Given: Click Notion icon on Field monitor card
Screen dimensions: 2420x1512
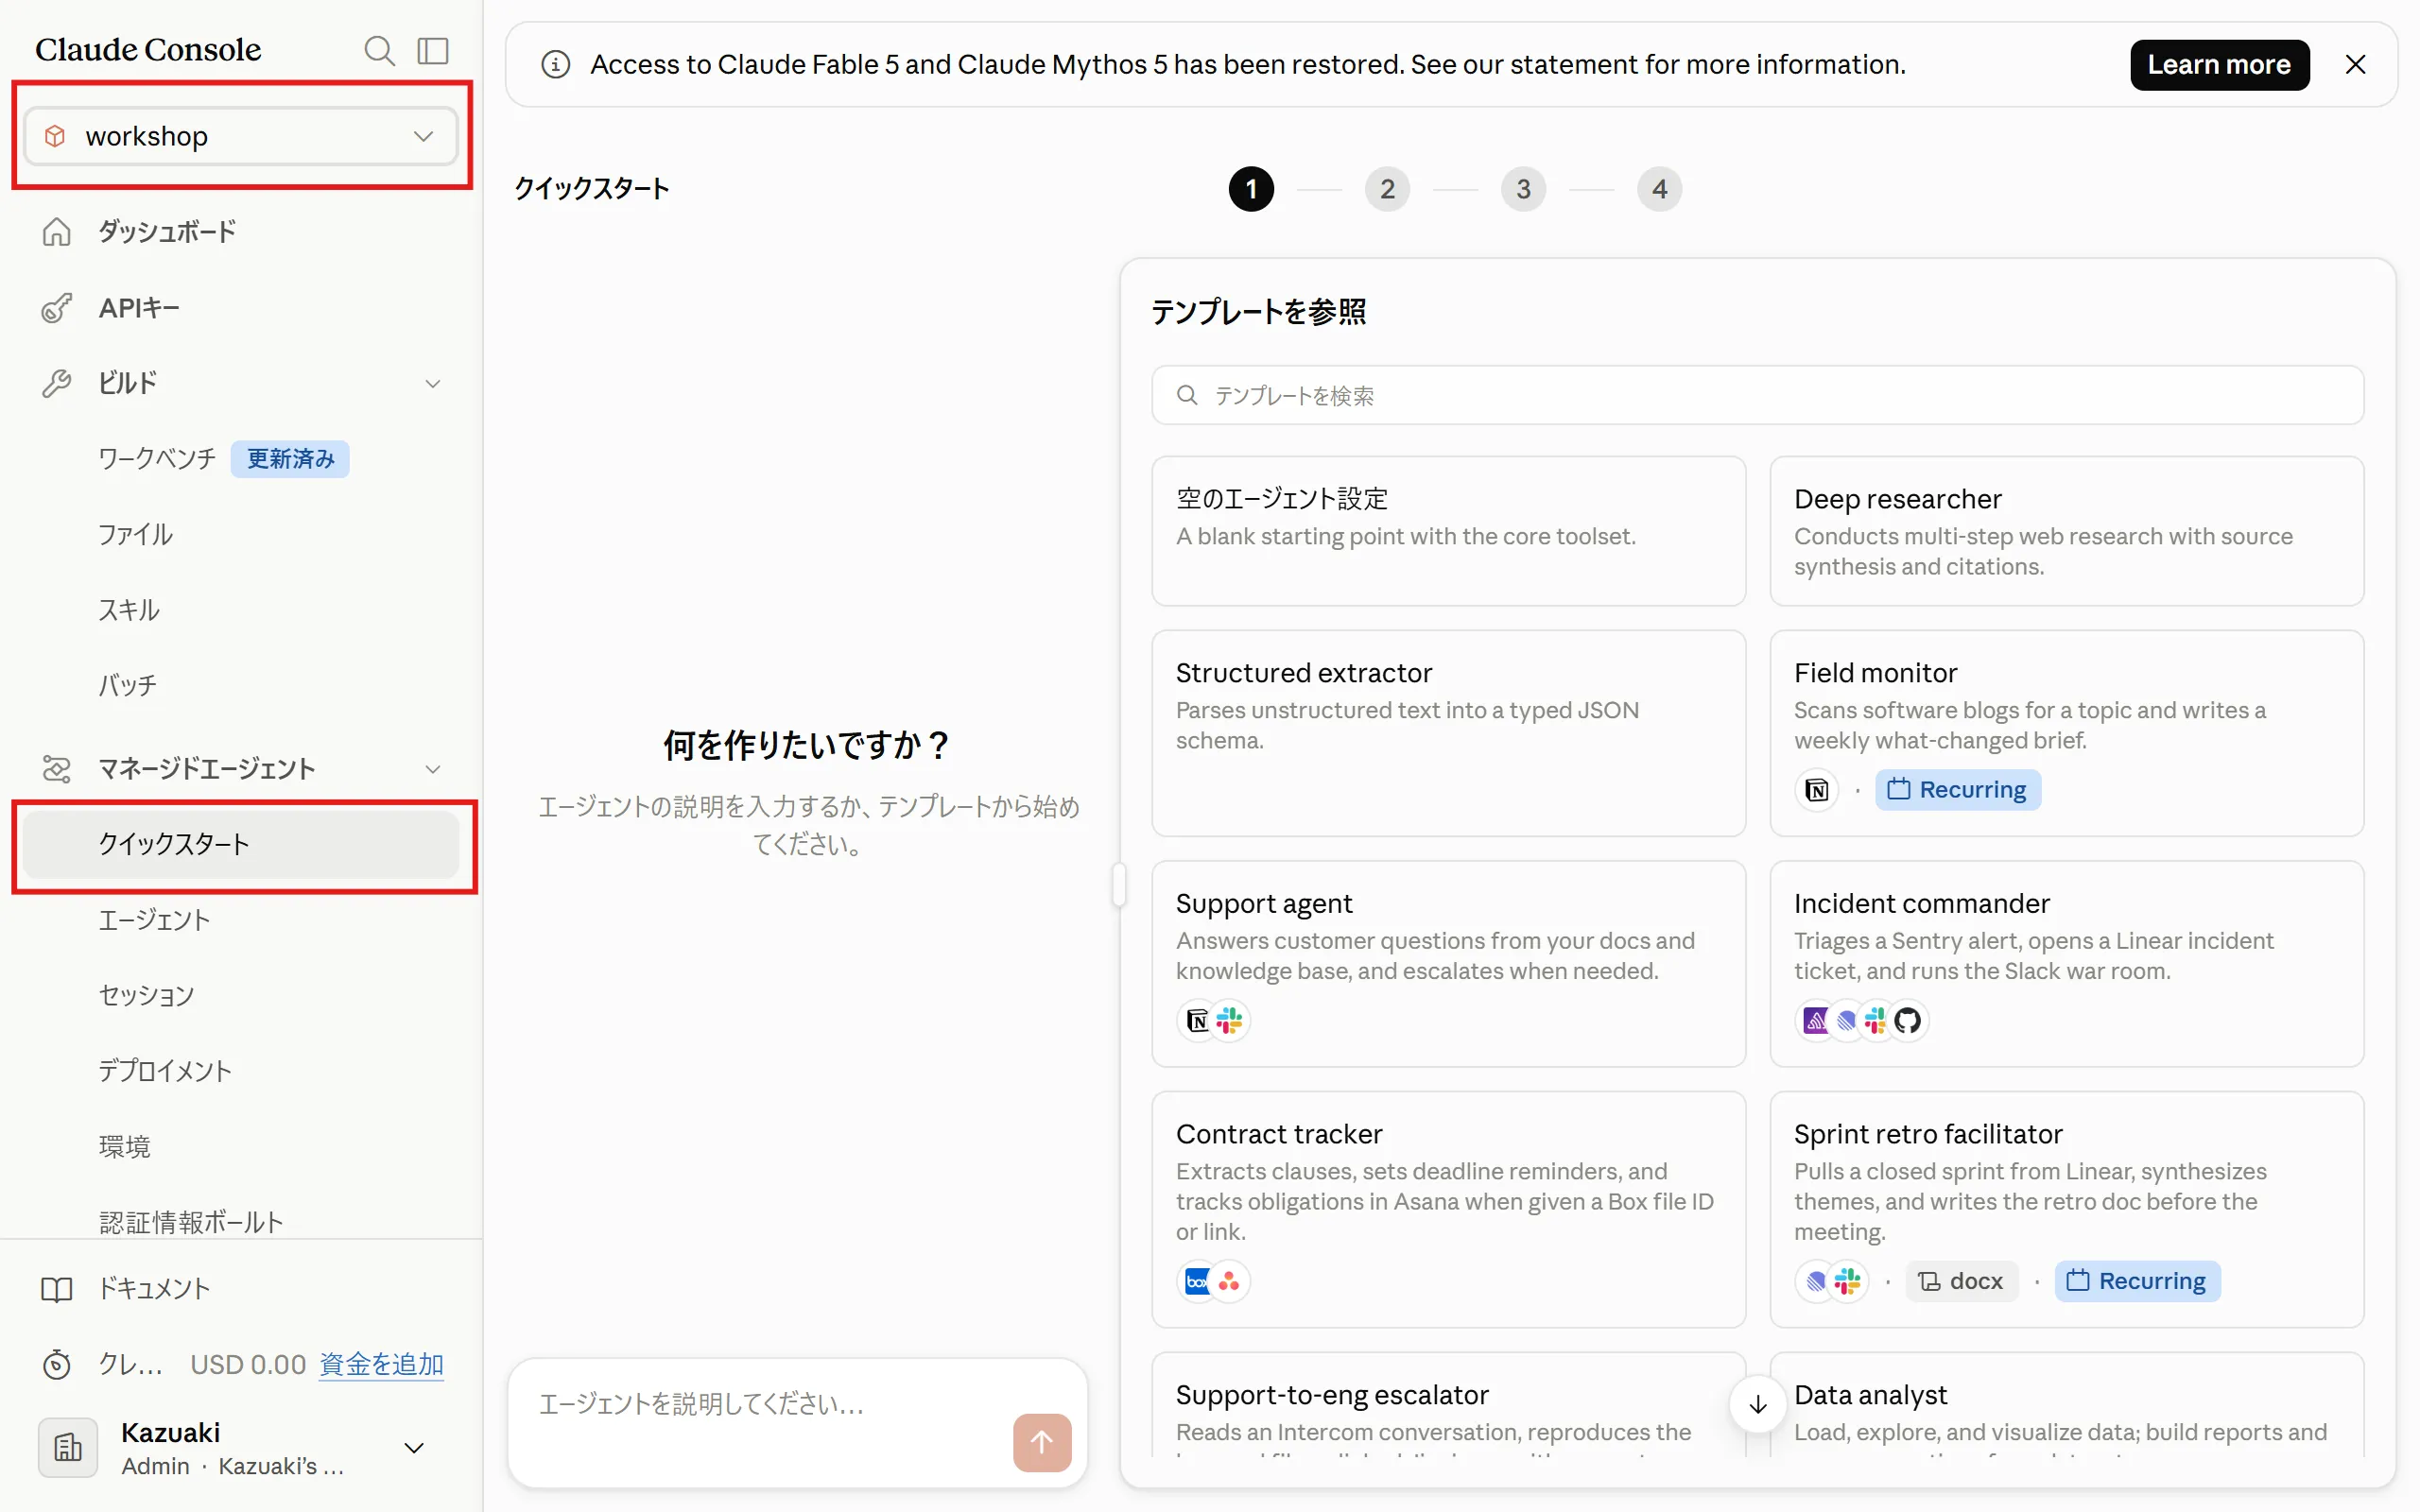Looking at the screenshot, I should click(x=1816, y=790).
